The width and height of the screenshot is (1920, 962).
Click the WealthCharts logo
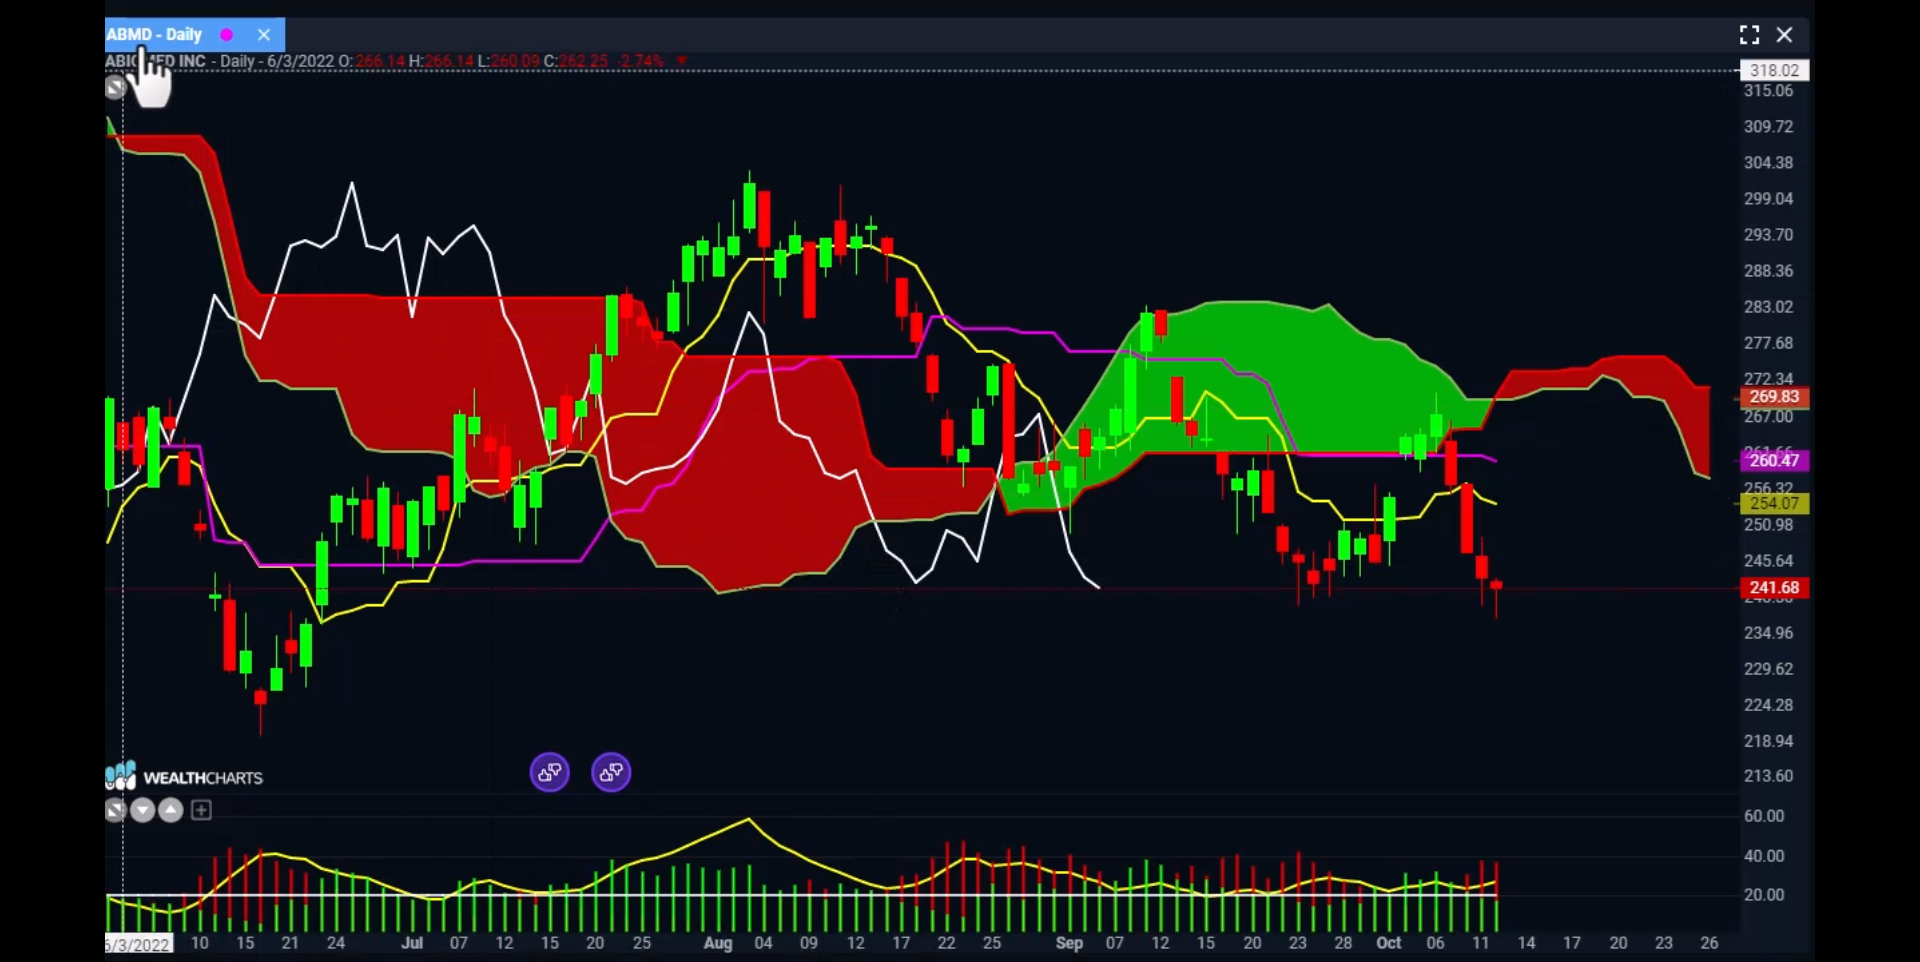(185, 777)
